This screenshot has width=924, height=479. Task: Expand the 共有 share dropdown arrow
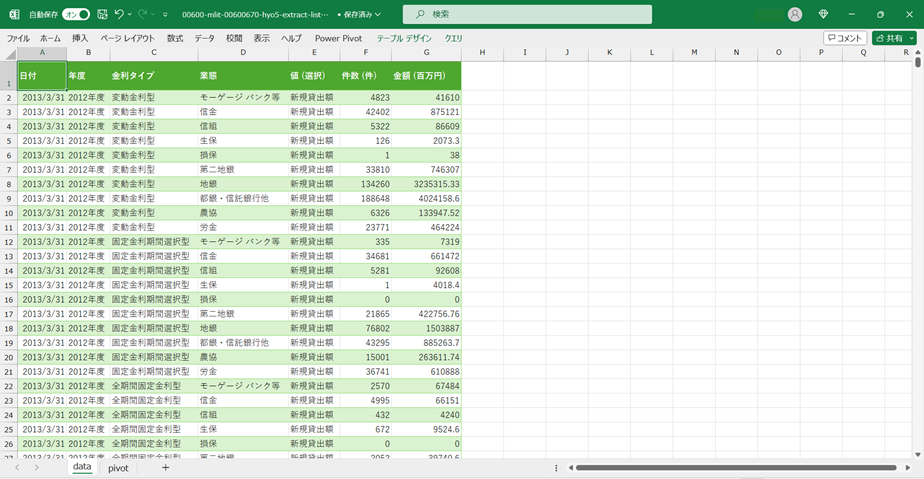[x=911, y=38]
